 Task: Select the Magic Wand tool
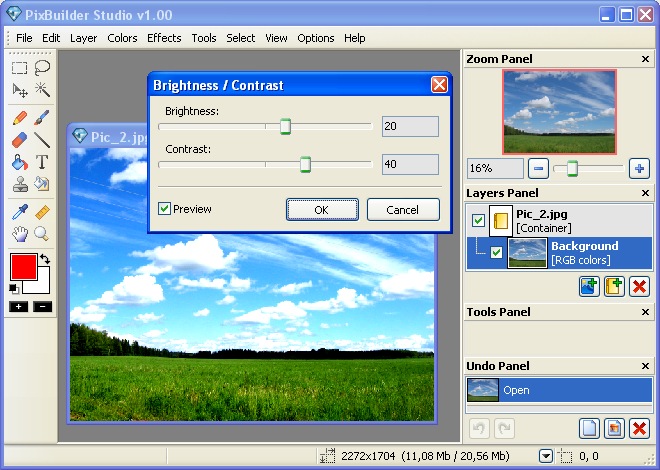[x=42, y=90]
